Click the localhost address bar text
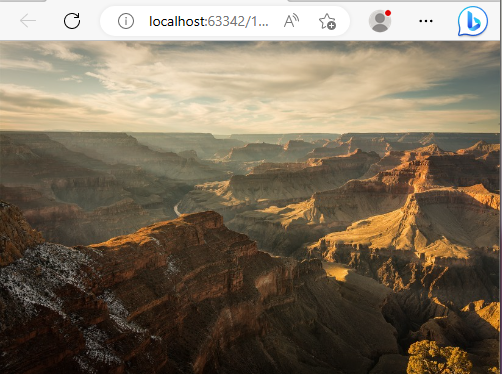Image resolution: width=502 pixels, height=374 pixels. (209, 22)
